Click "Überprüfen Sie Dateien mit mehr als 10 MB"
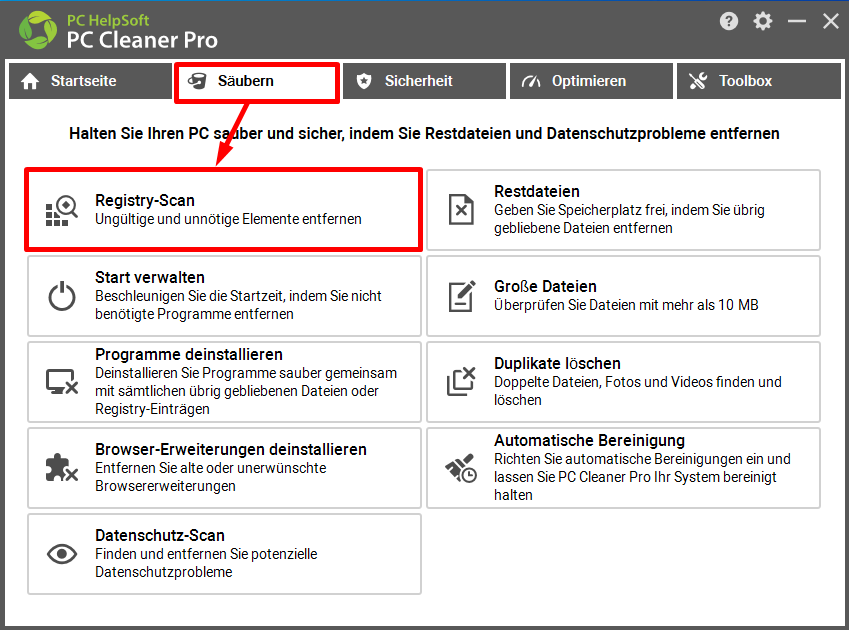This screenshot has width=849, height=630. coord(626,305)
